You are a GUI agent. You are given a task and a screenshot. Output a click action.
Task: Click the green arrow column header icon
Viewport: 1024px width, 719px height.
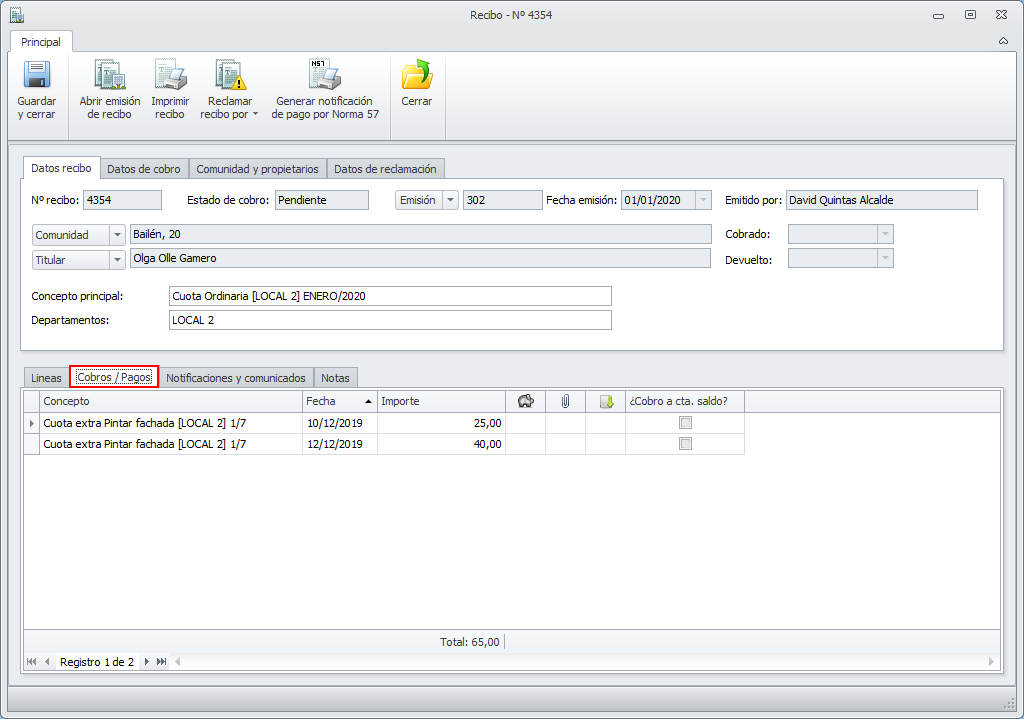(606, 401)
